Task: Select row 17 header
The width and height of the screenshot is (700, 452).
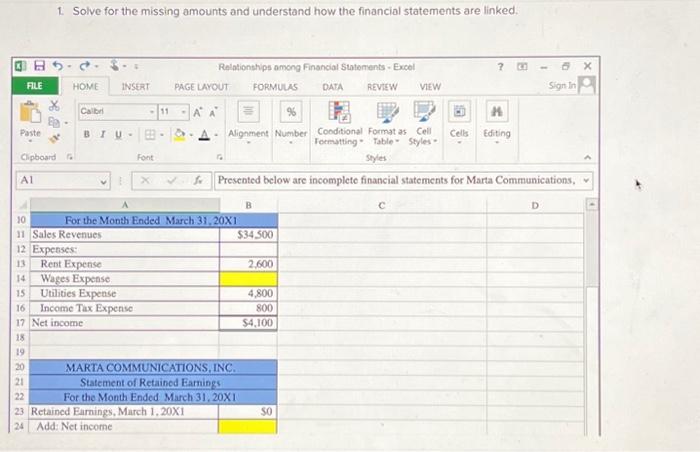Action: [21, 322]
